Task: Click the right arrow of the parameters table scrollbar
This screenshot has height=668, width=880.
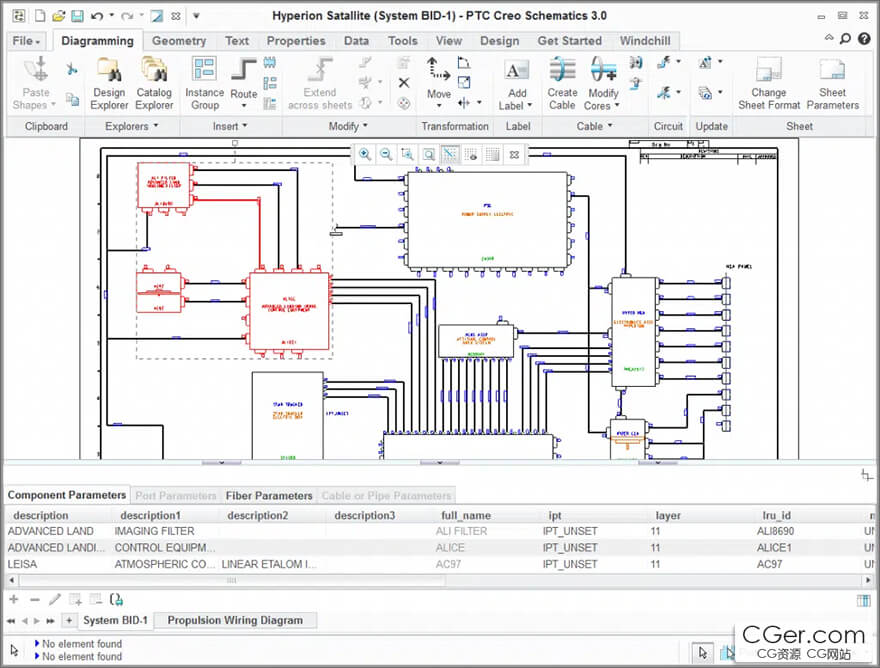Action: coord(868,580)
